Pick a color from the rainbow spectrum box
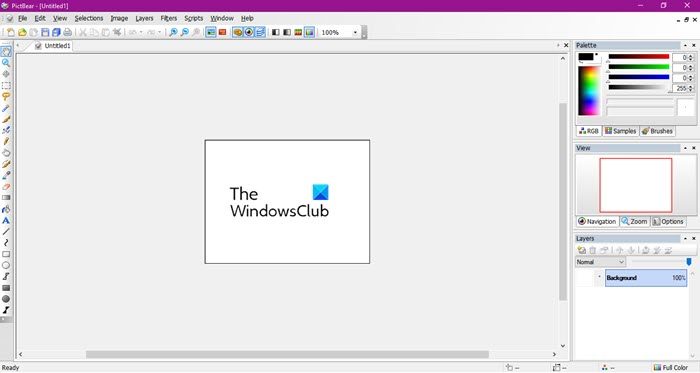This screenshot has height=373, width=700. pos(590,91)
